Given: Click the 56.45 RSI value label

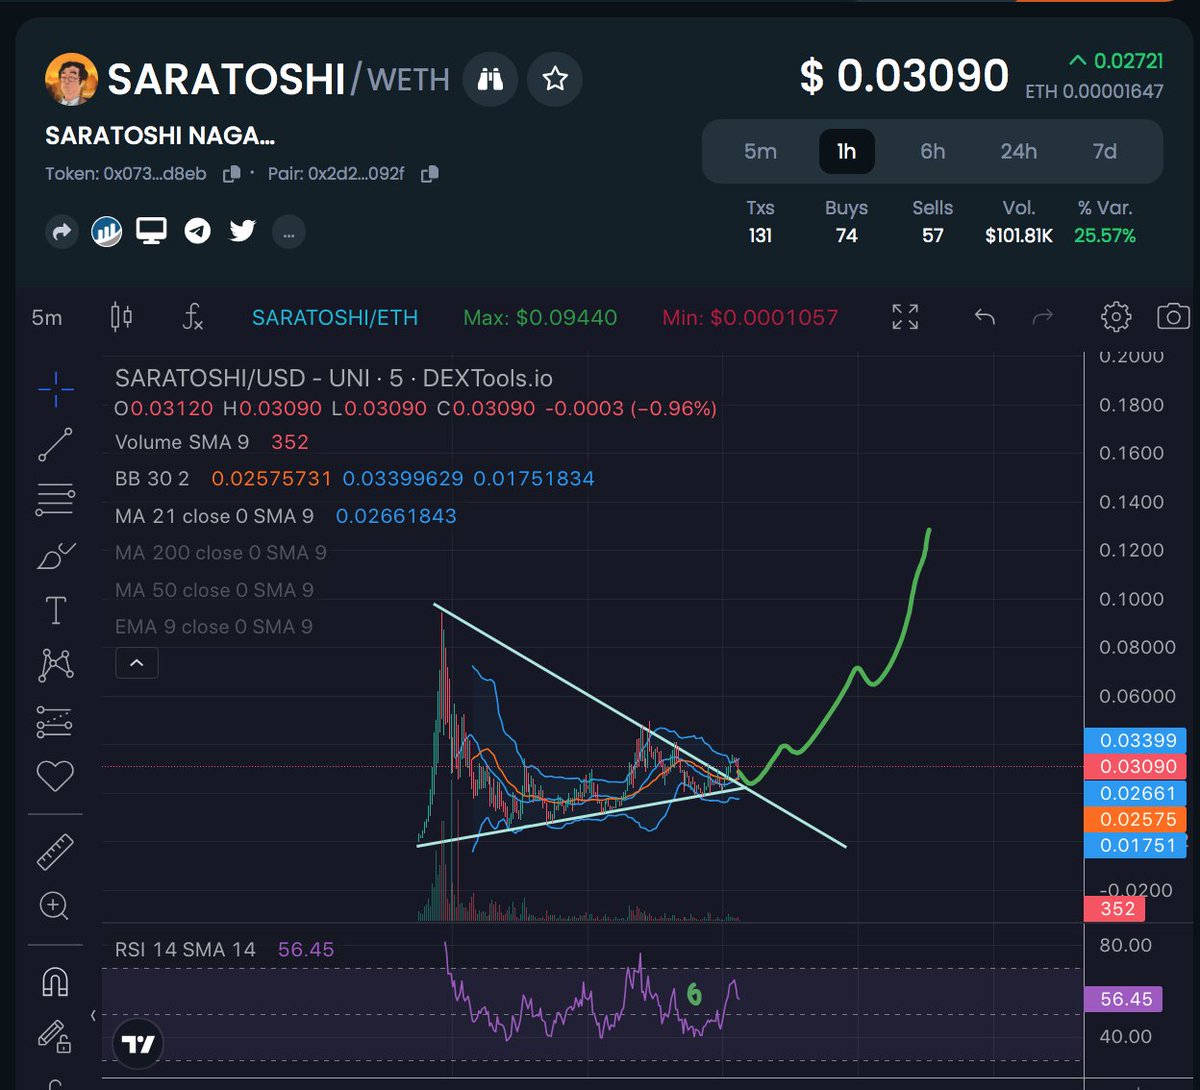Looking at the screenshot, I should [1123, 999].
